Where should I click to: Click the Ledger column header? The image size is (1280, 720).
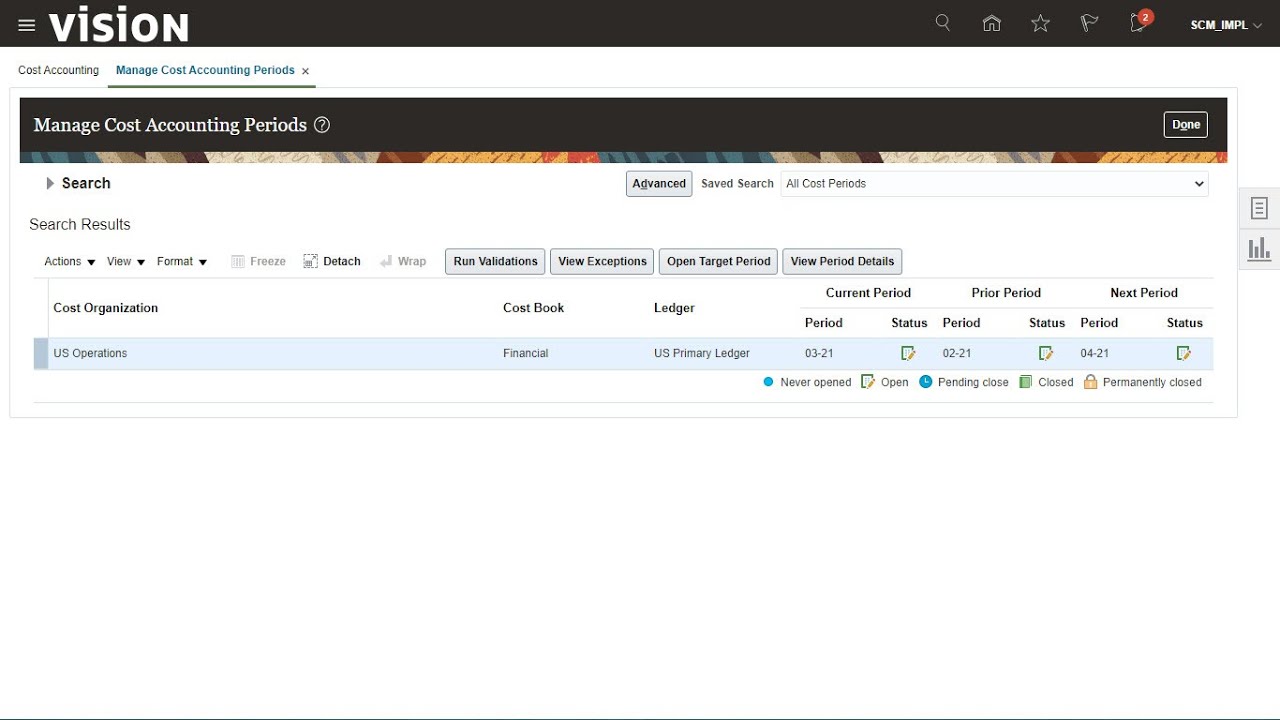[674, 308]
